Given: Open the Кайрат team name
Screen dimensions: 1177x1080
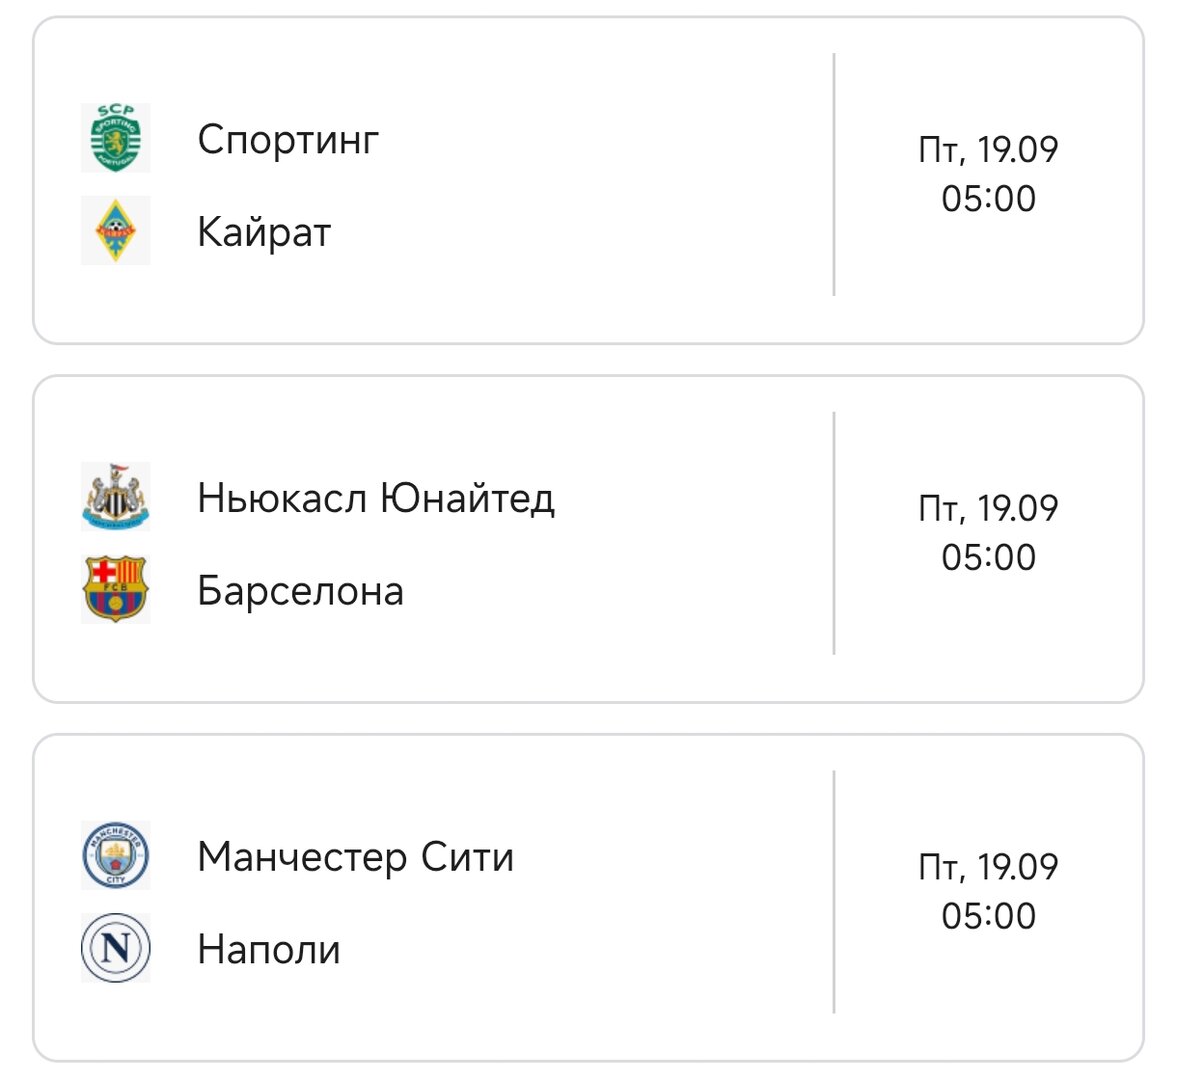Looking at the screenshot, I should pyautogui.click(x=264, y=232).
